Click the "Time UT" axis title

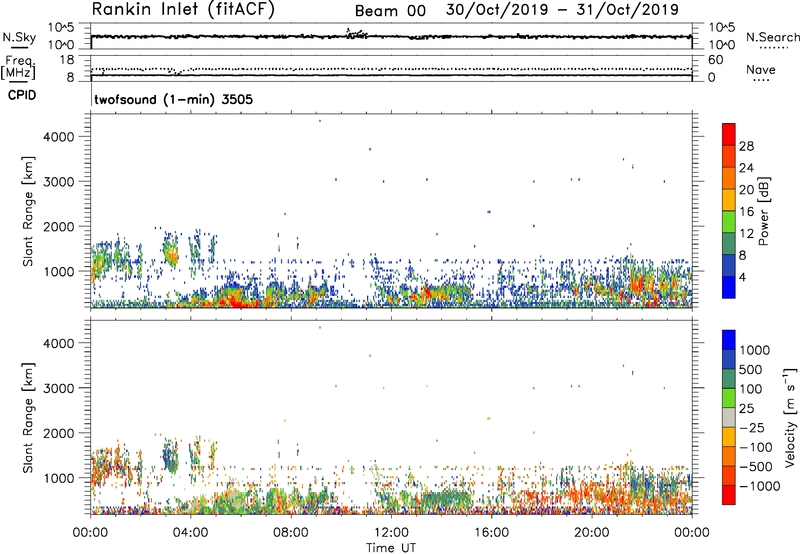pyautogui.click(x=391, y=548)
